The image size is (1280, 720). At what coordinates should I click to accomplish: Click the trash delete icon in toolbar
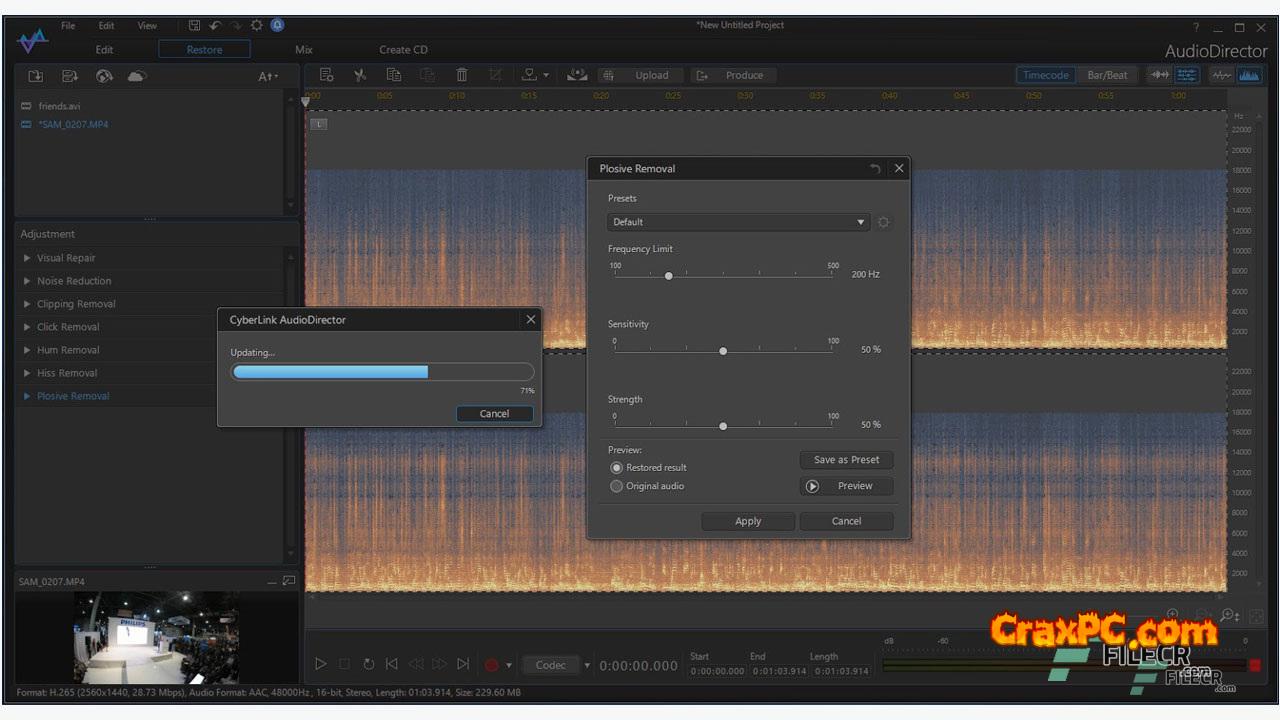461,75
